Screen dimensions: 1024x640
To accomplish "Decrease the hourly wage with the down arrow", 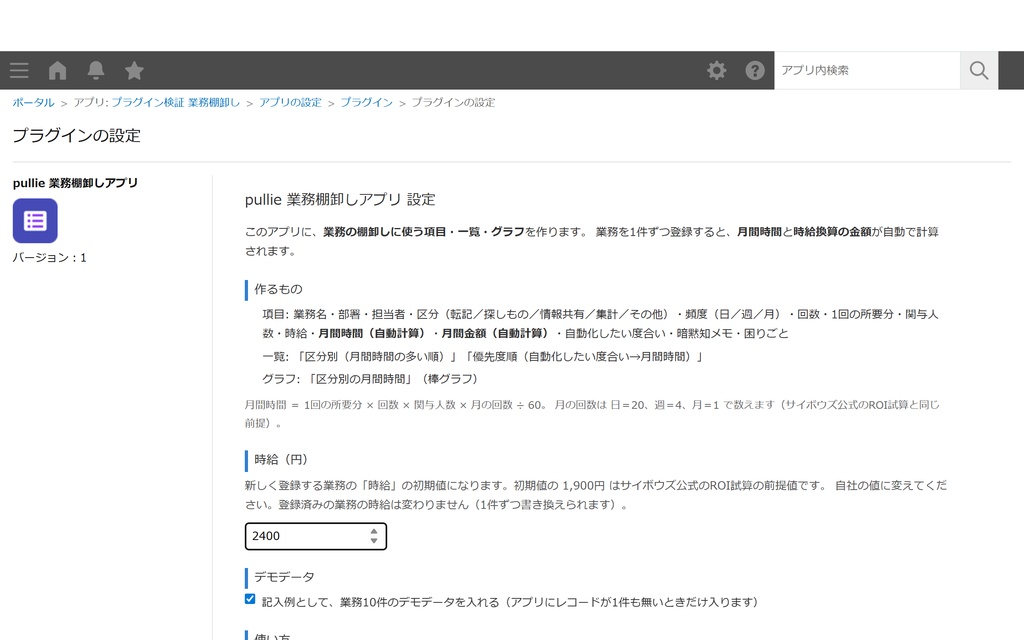I will pyautogui.click(x=374, y=541).
